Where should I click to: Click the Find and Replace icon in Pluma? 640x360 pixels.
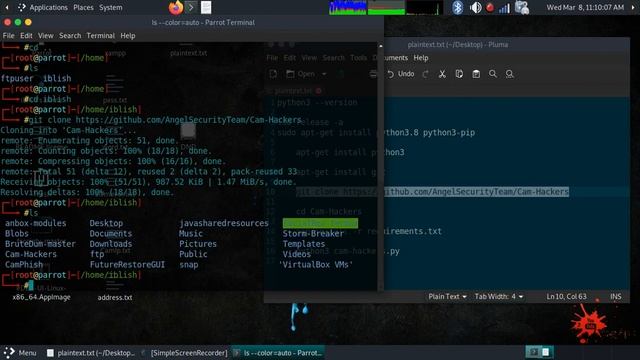coord(509,74)
